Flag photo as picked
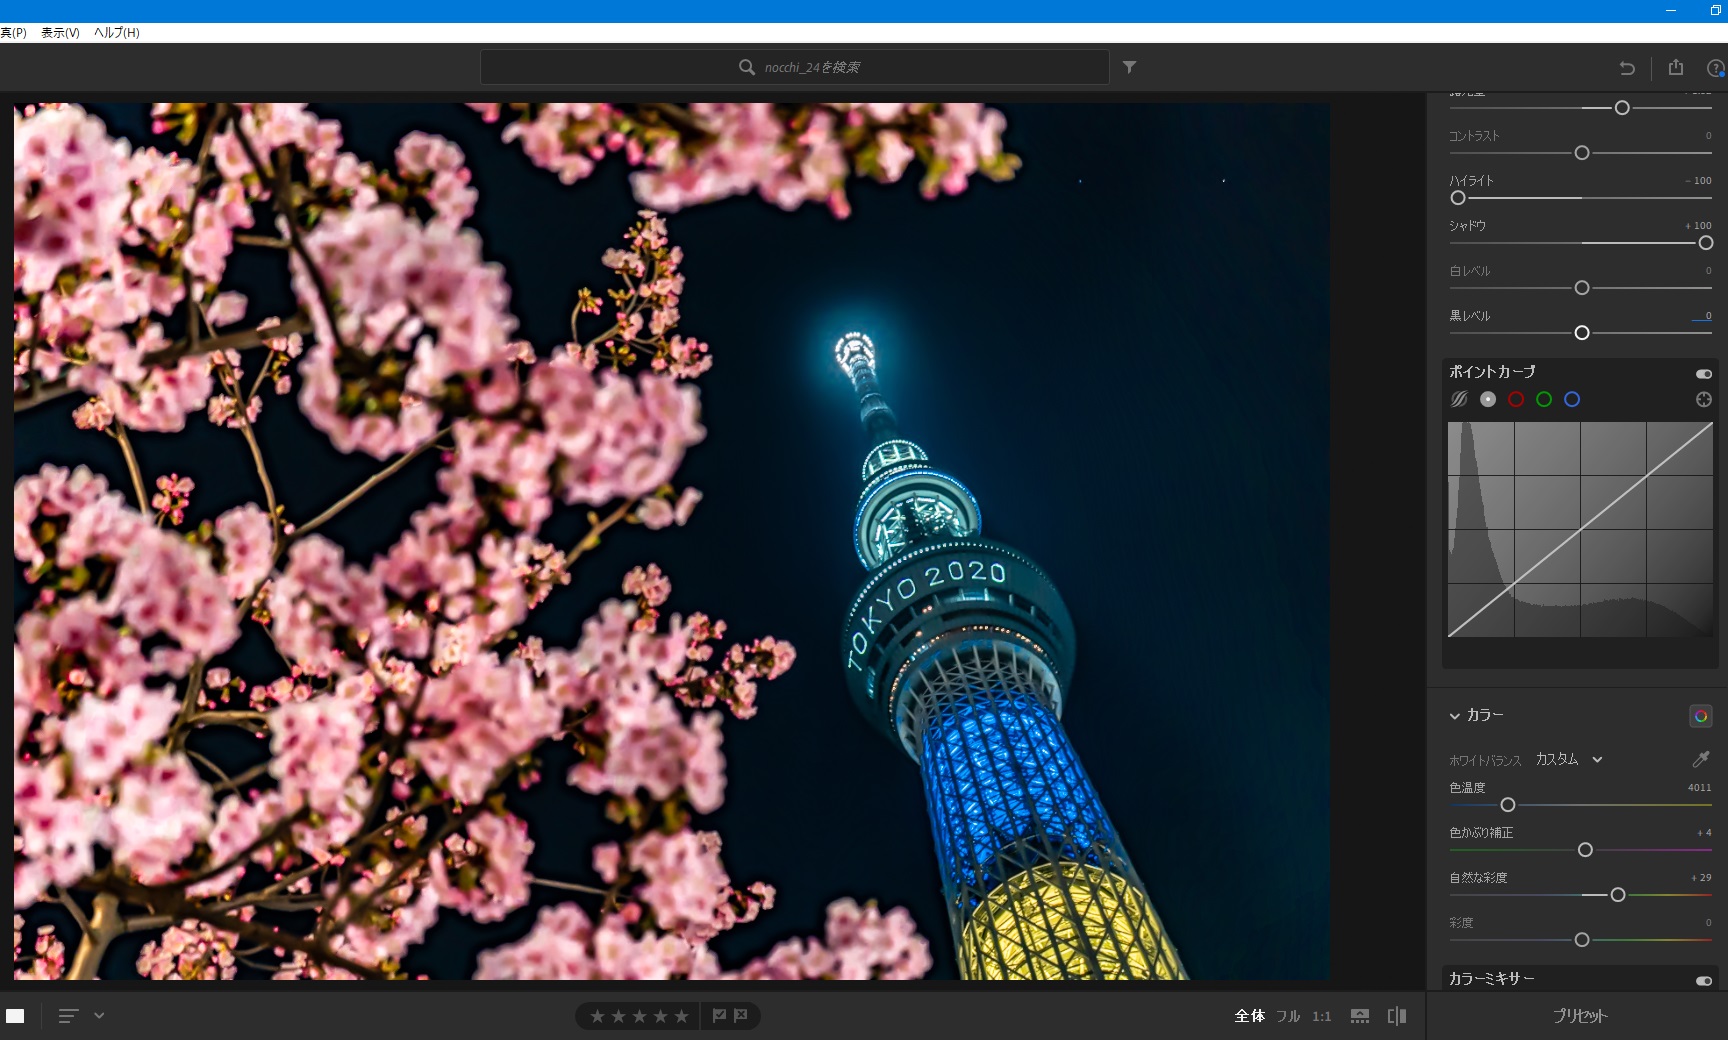1728x1040 pixels. point(719,1015)
